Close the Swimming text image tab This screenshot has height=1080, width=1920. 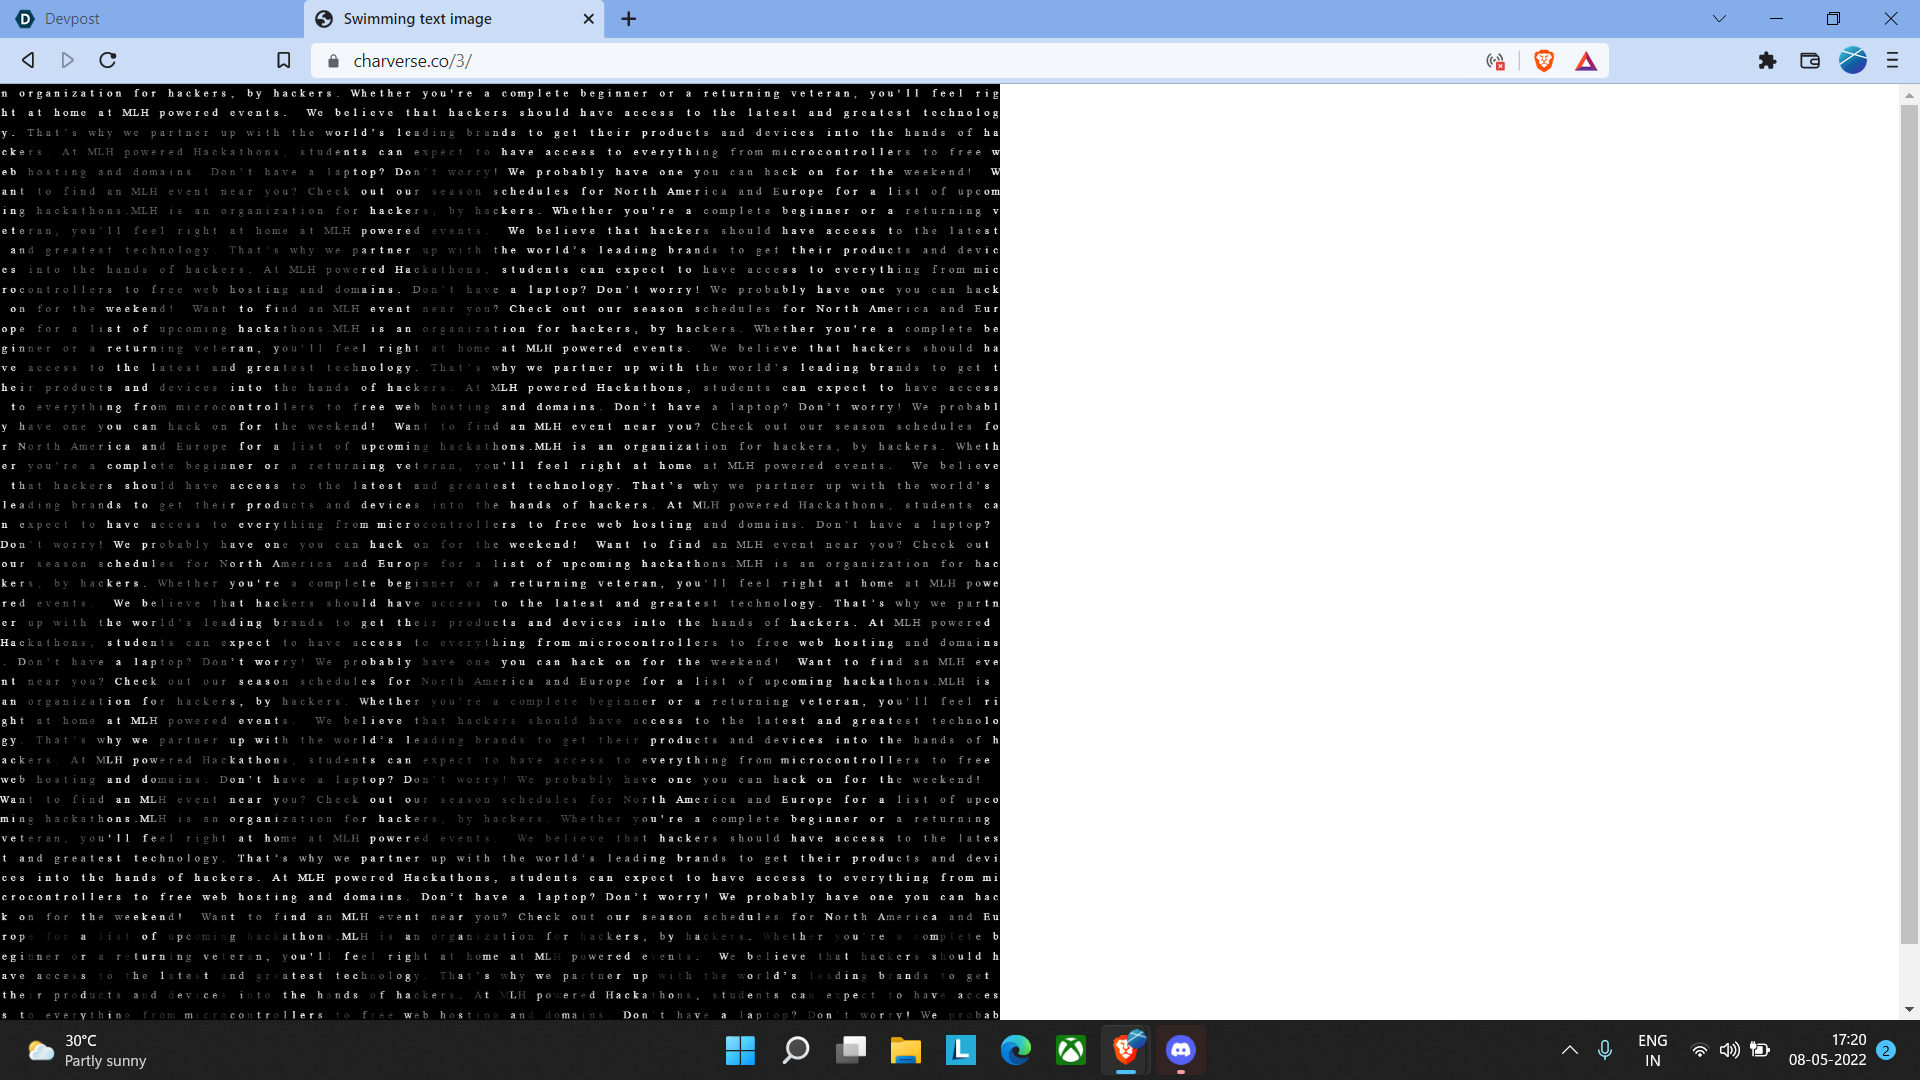click(588, 19)
